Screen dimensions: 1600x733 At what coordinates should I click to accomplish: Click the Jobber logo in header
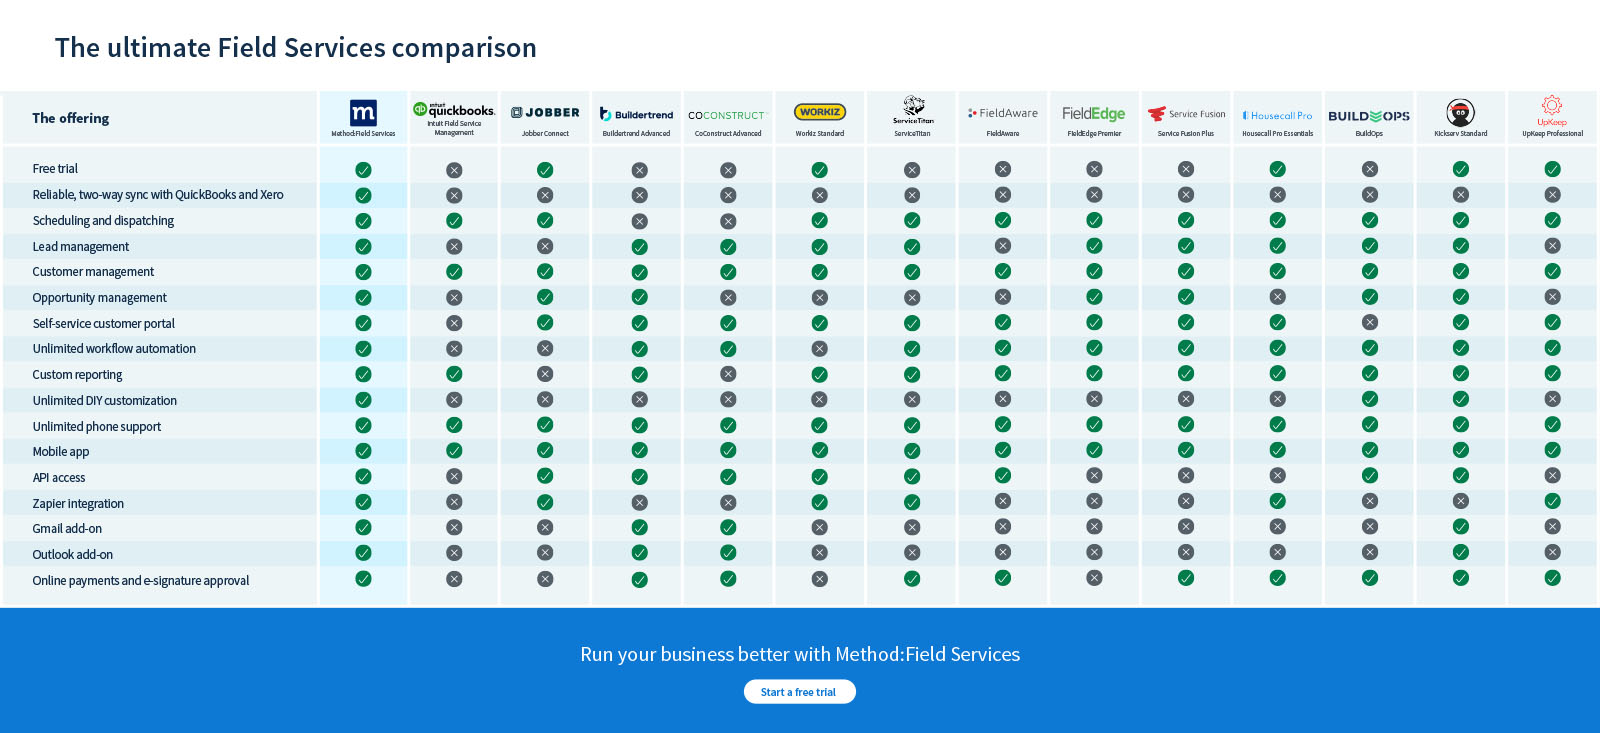[x=545, y=113]
